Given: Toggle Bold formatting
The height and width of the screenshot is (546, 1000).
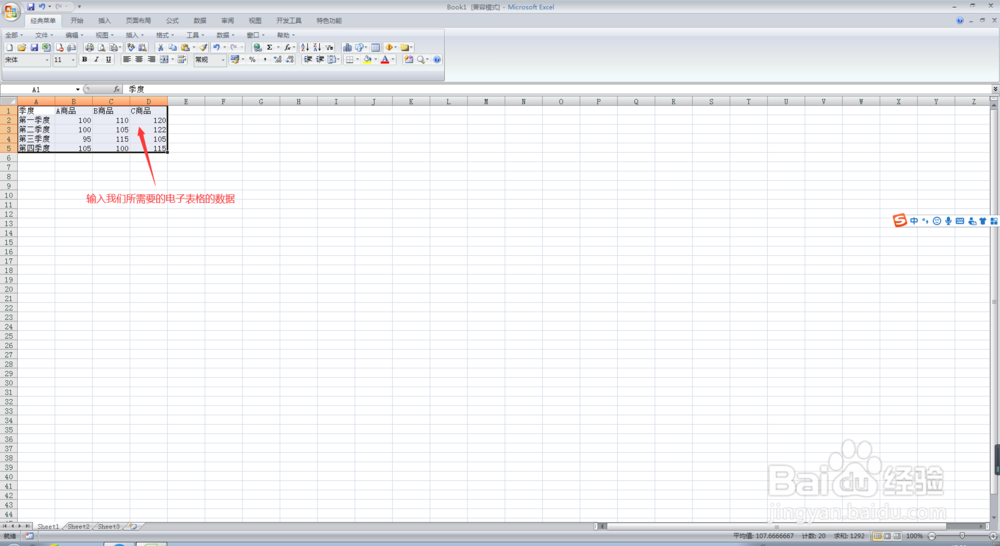Looking at the screenshot, I should tap(84, 59).
